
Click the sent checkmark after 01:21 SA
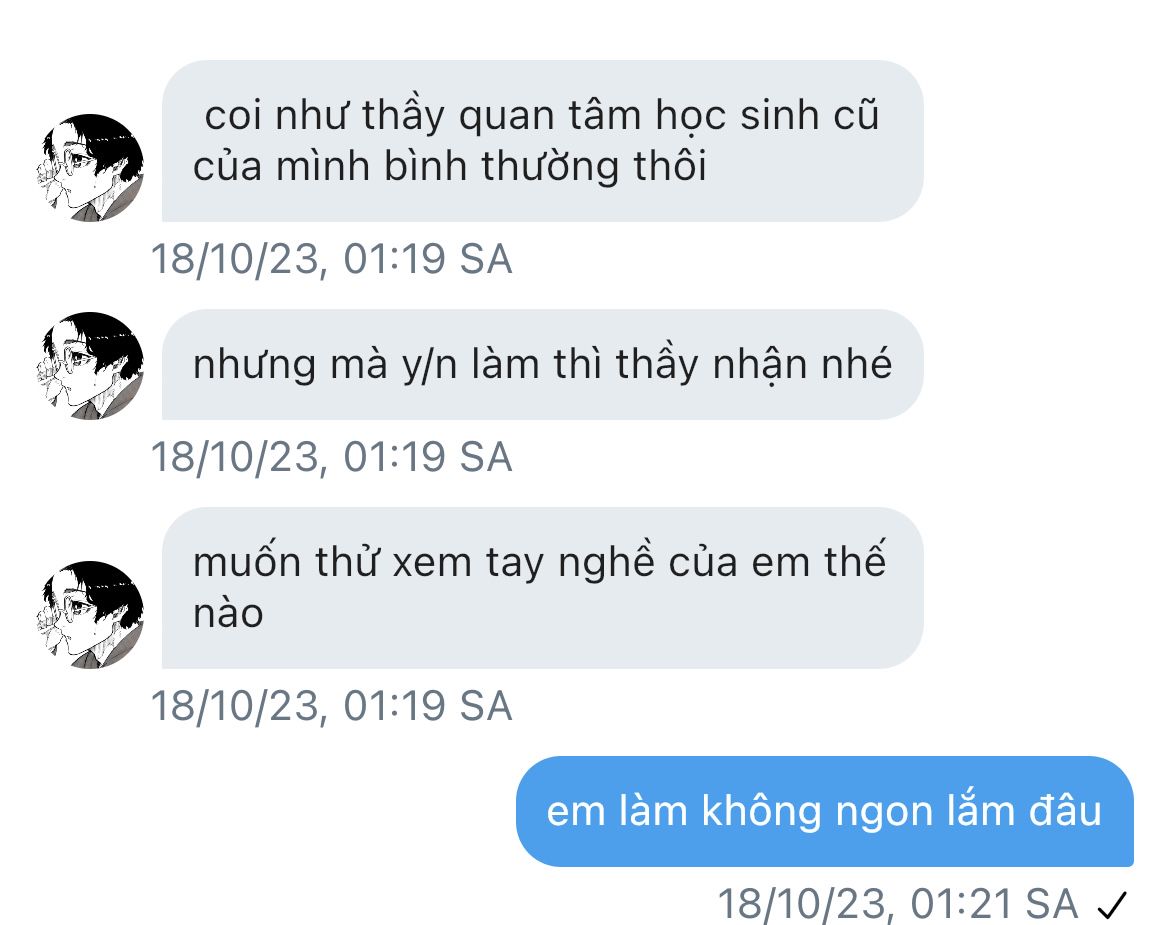tap(1113, 906)
